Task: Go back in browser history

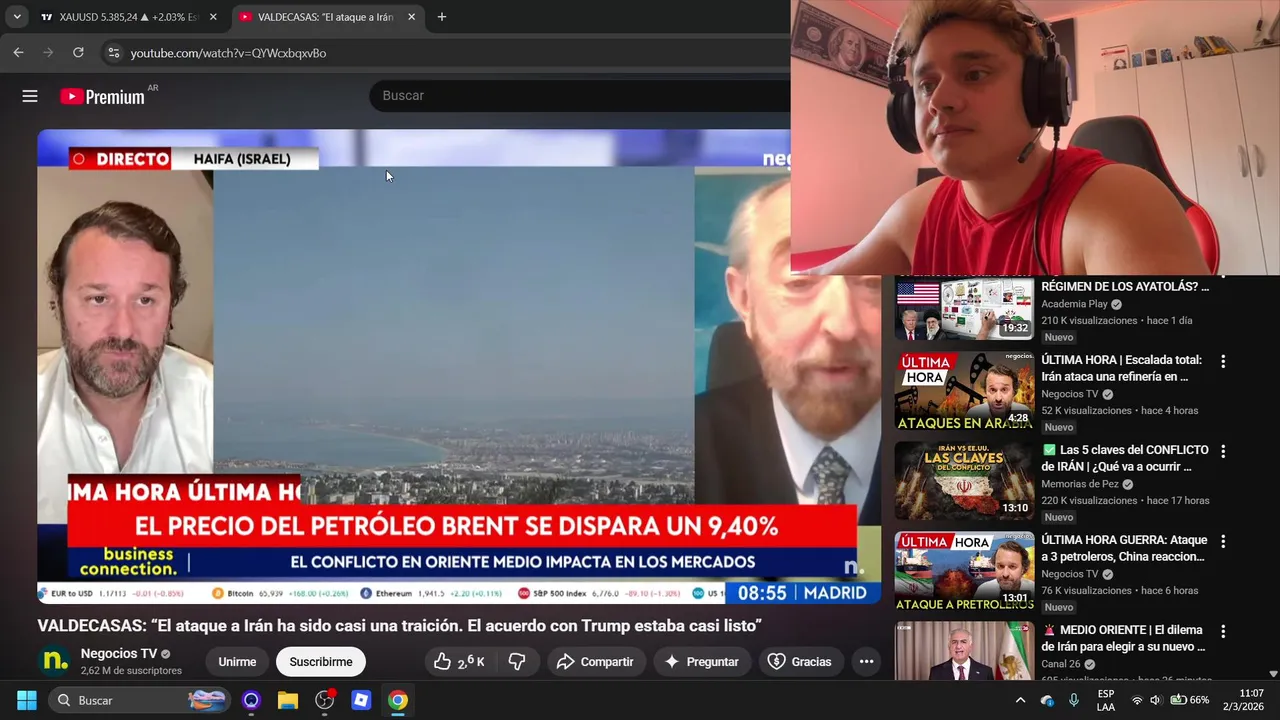Action: (18, 53)
